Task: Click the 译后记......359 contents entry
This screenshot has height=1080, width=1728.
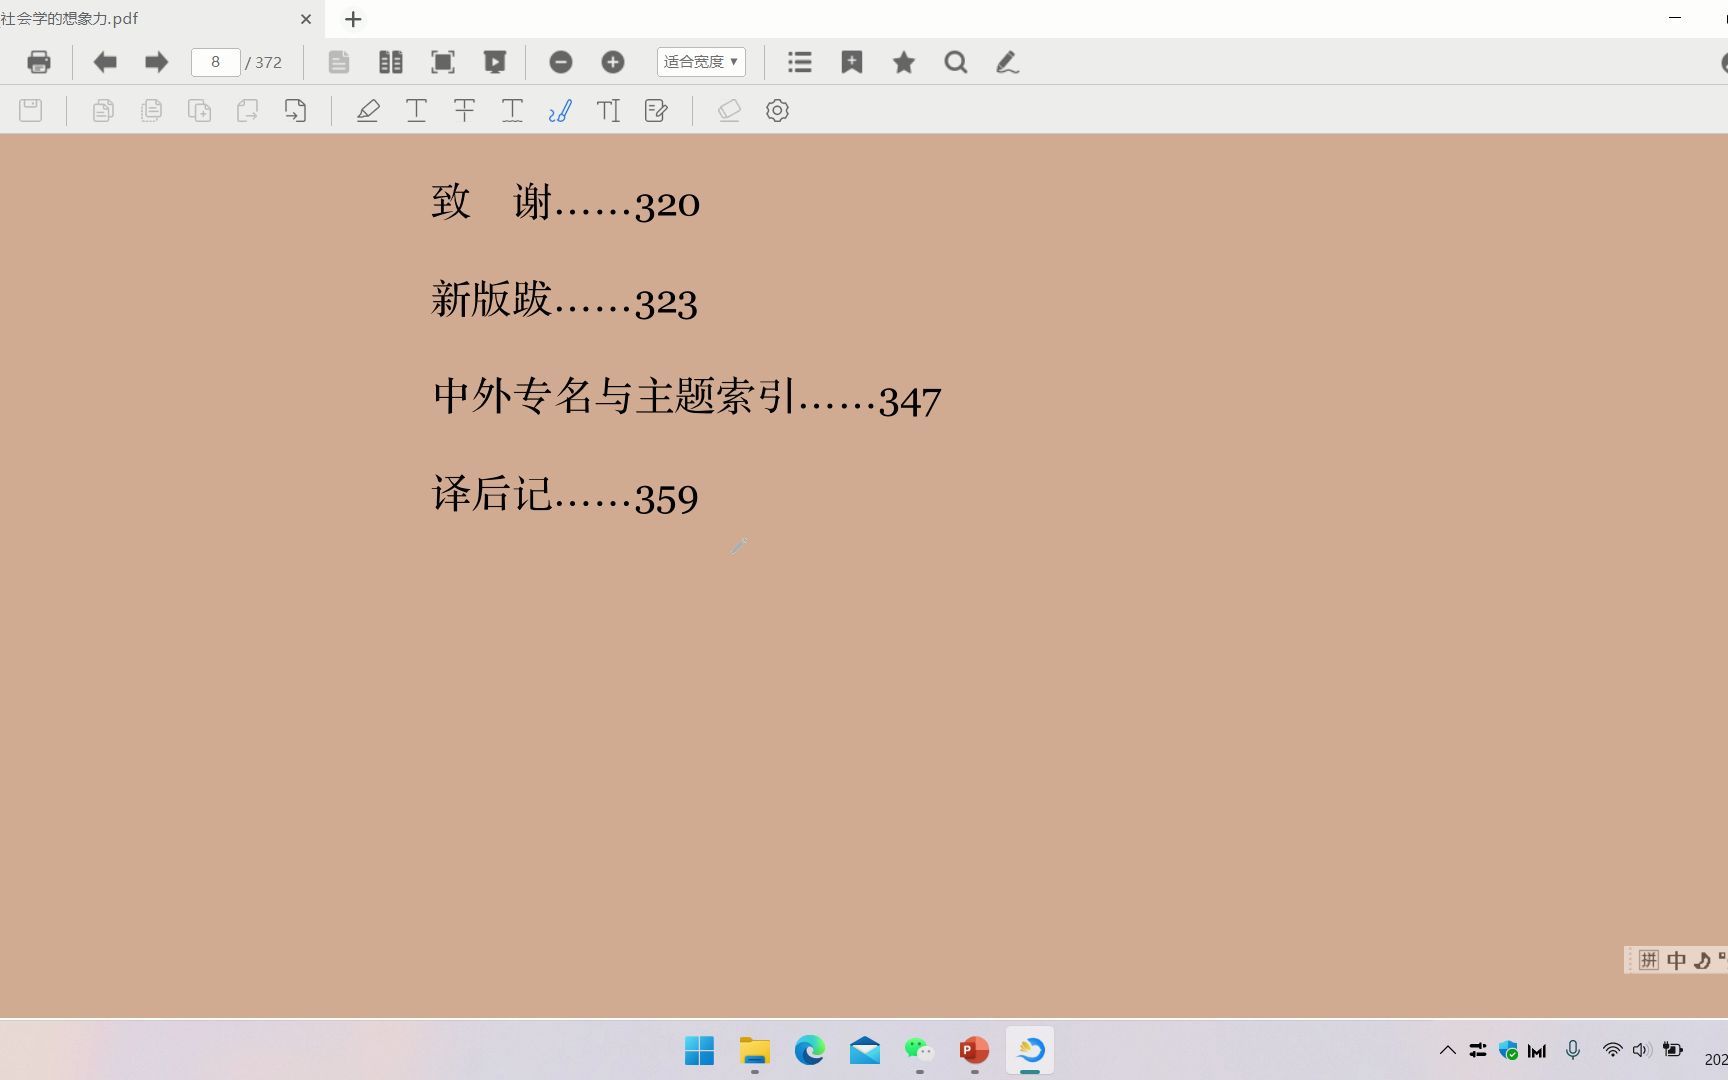Action: pyautogui.click(x=565, y=495)
